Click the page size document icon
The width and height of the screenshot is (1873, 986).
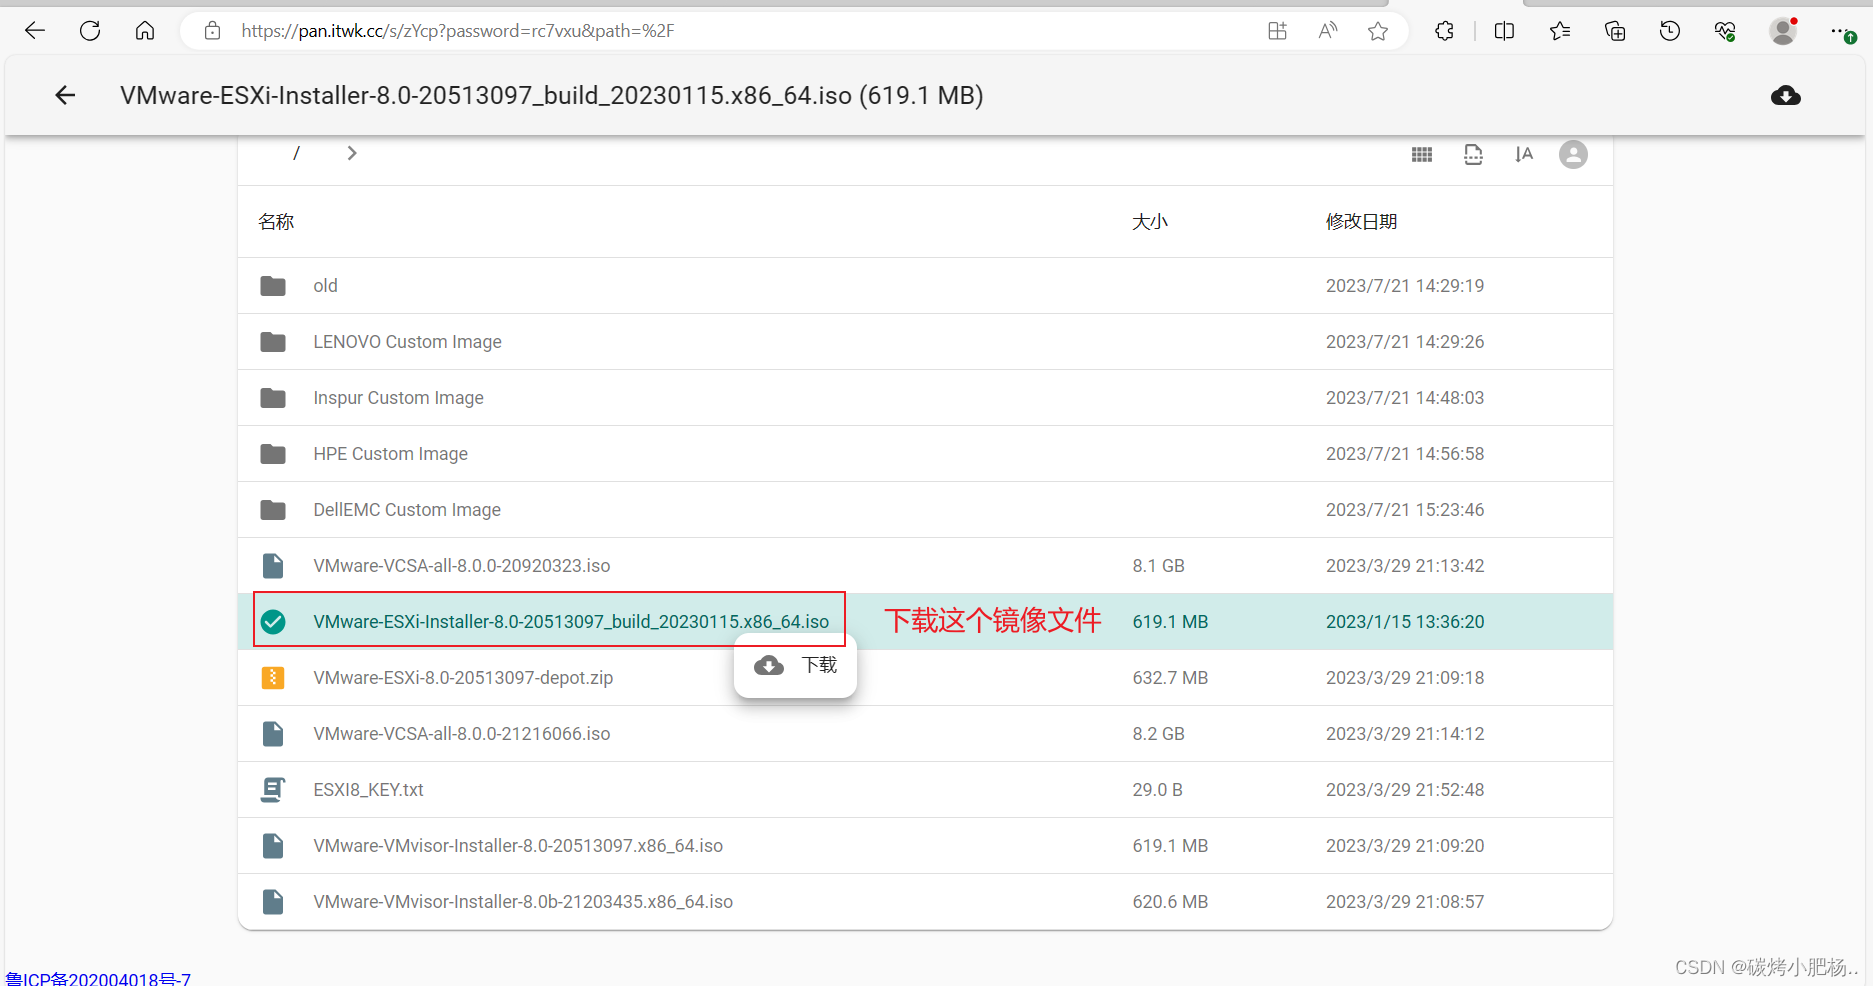1473,154
